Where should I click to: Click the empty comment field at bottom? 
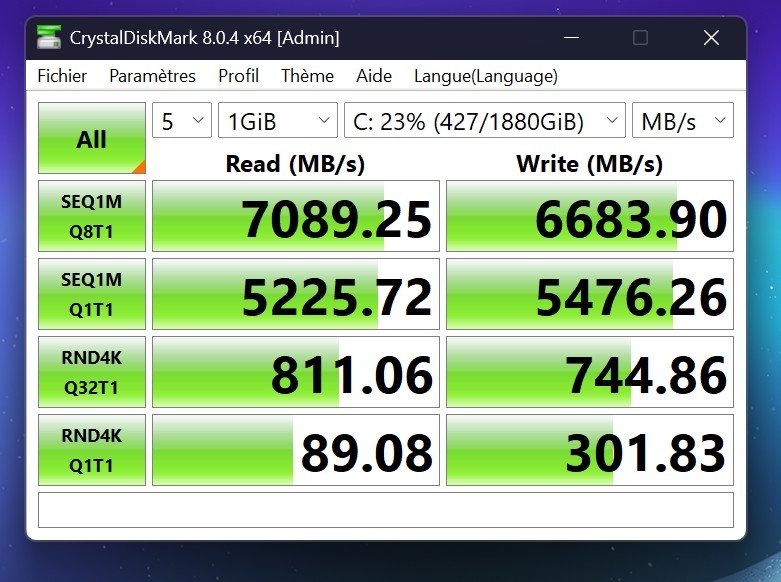tap(386, 510)
